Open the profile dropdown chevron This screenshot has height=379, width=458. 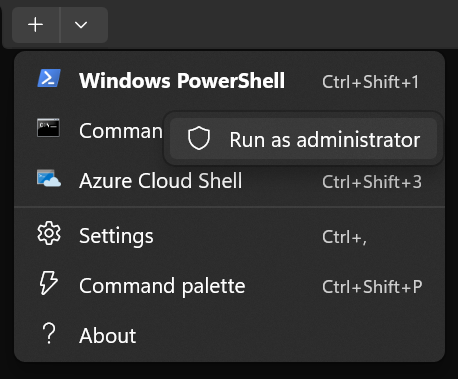coord(81,25)
